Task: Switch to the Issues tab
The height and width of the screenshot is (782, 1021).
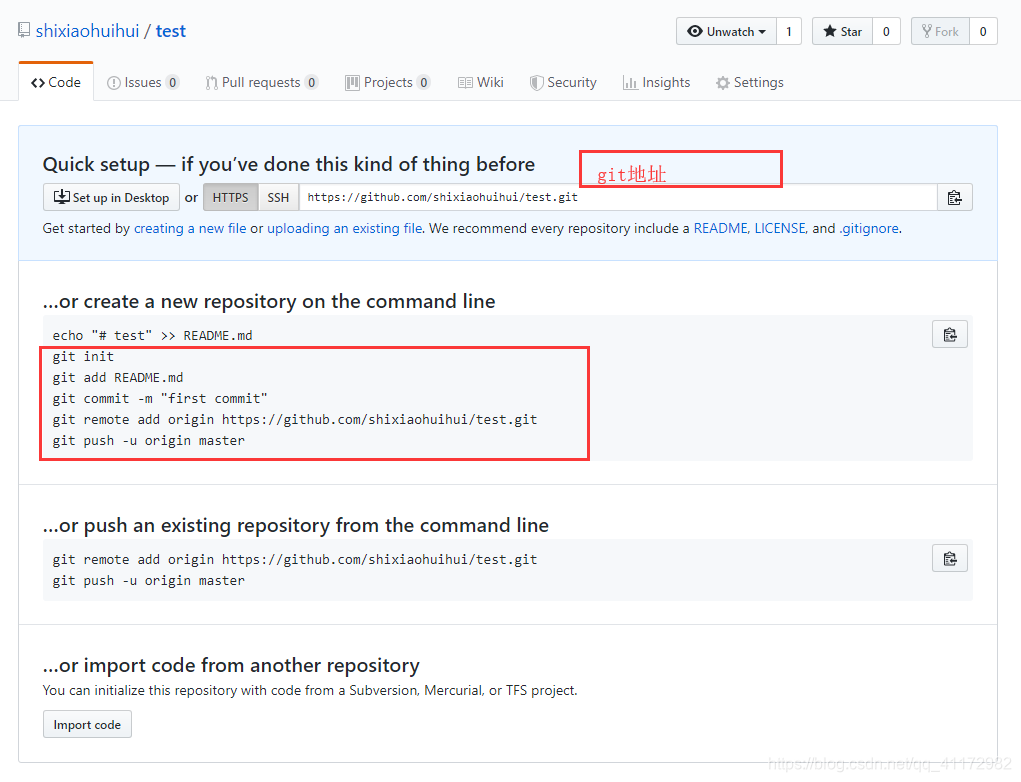Action: coord(143,83)
